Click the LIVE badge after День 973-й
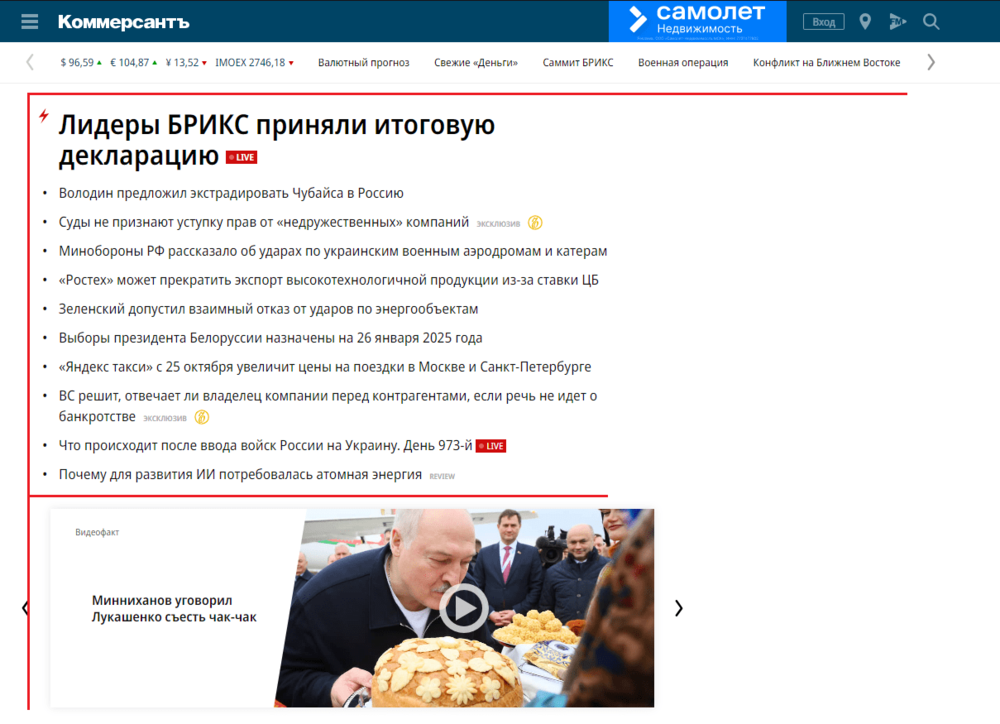1000x724 pixels. click(491, 446)
